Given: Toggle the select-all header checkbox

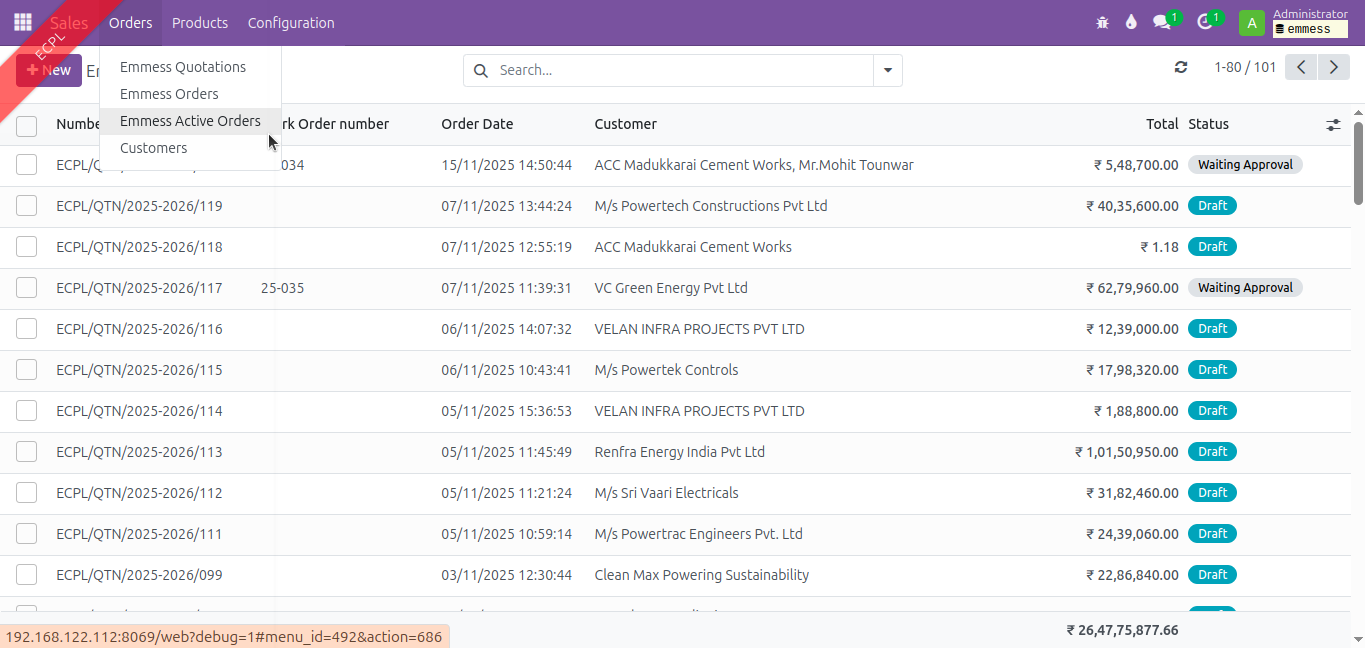Looking at the screenshot, I should coord(27,125).
